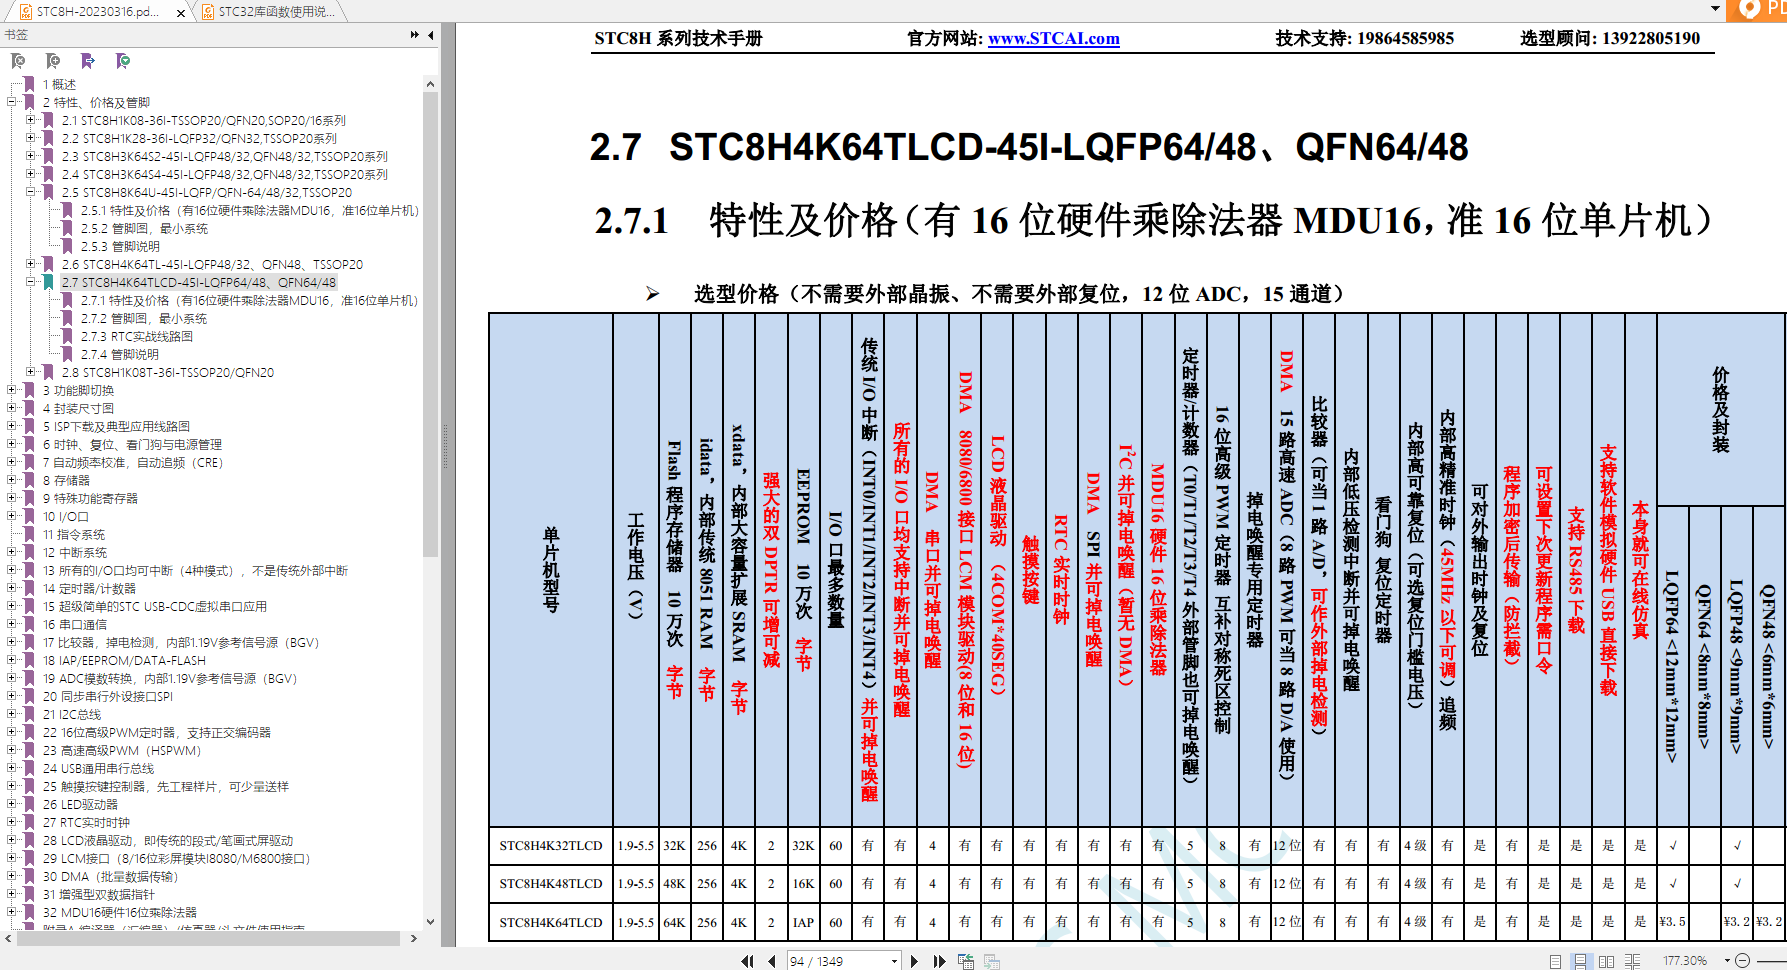Screen dimensions: 1787x970
Task: Go to the previous page
Action: click(771, 961)
